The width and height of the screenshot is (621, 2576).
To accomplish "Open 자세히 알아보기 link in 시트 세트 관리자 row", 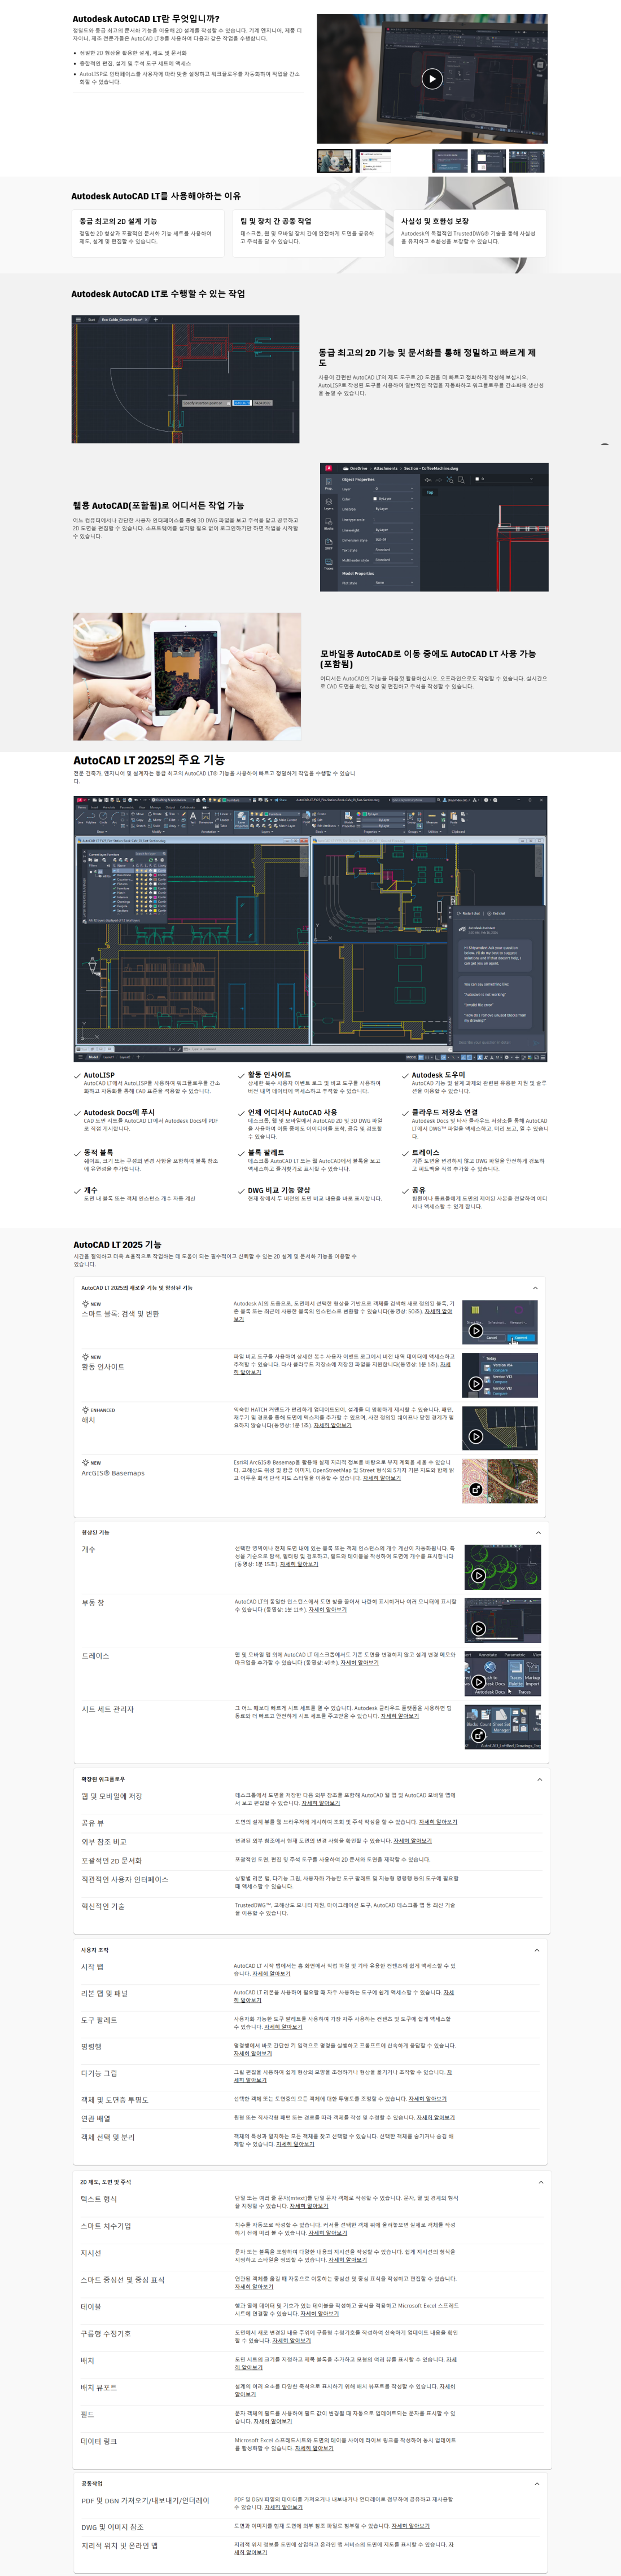I will point(400,1716).
